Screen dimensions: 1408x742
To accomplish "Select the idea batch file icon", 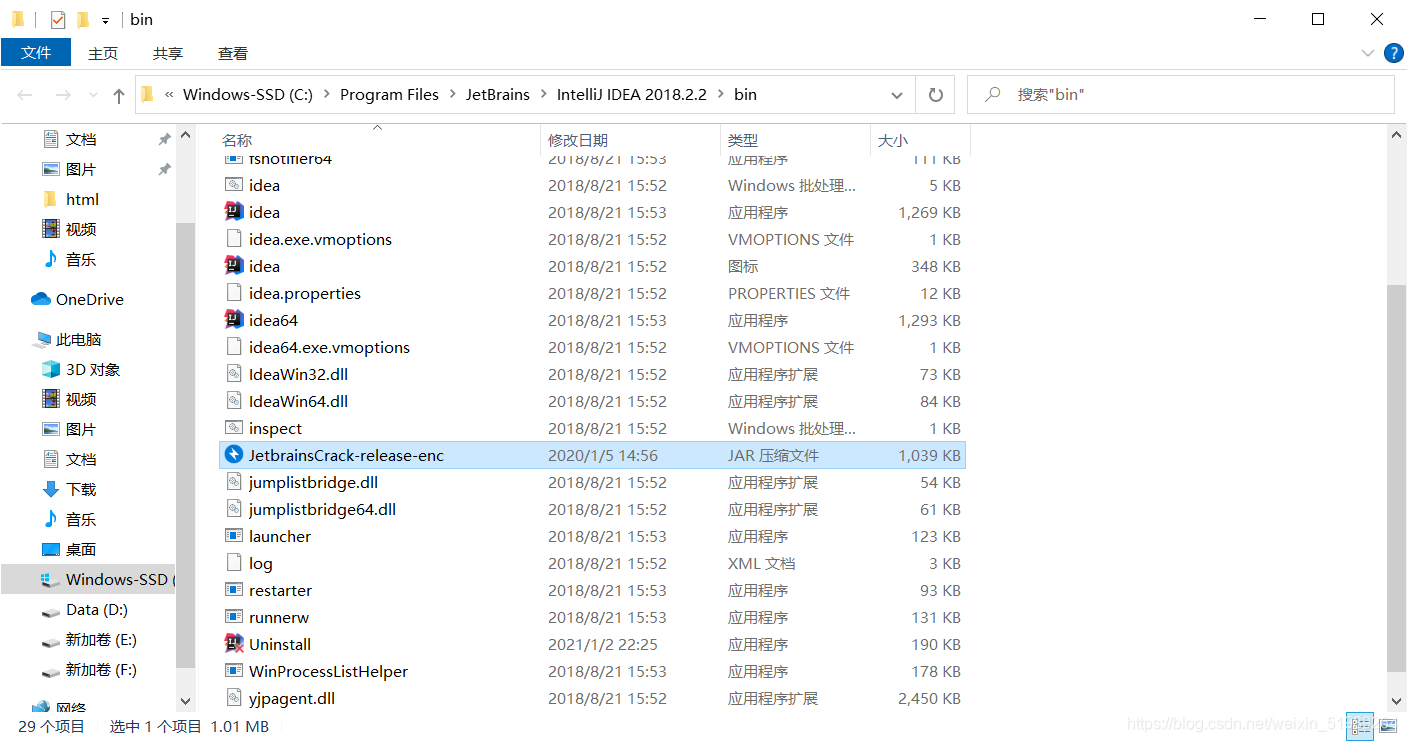I will click(234, 185).
